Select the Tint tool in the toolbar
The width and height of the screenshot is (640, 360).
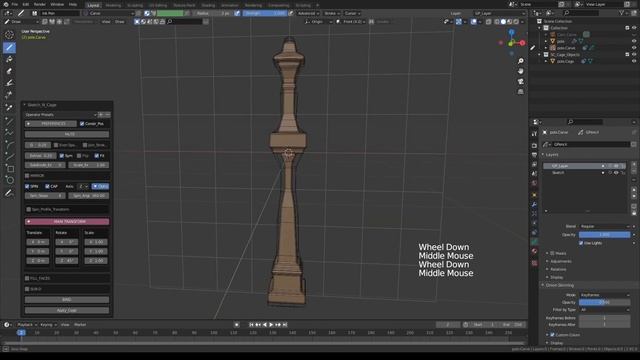coord(9,83)
